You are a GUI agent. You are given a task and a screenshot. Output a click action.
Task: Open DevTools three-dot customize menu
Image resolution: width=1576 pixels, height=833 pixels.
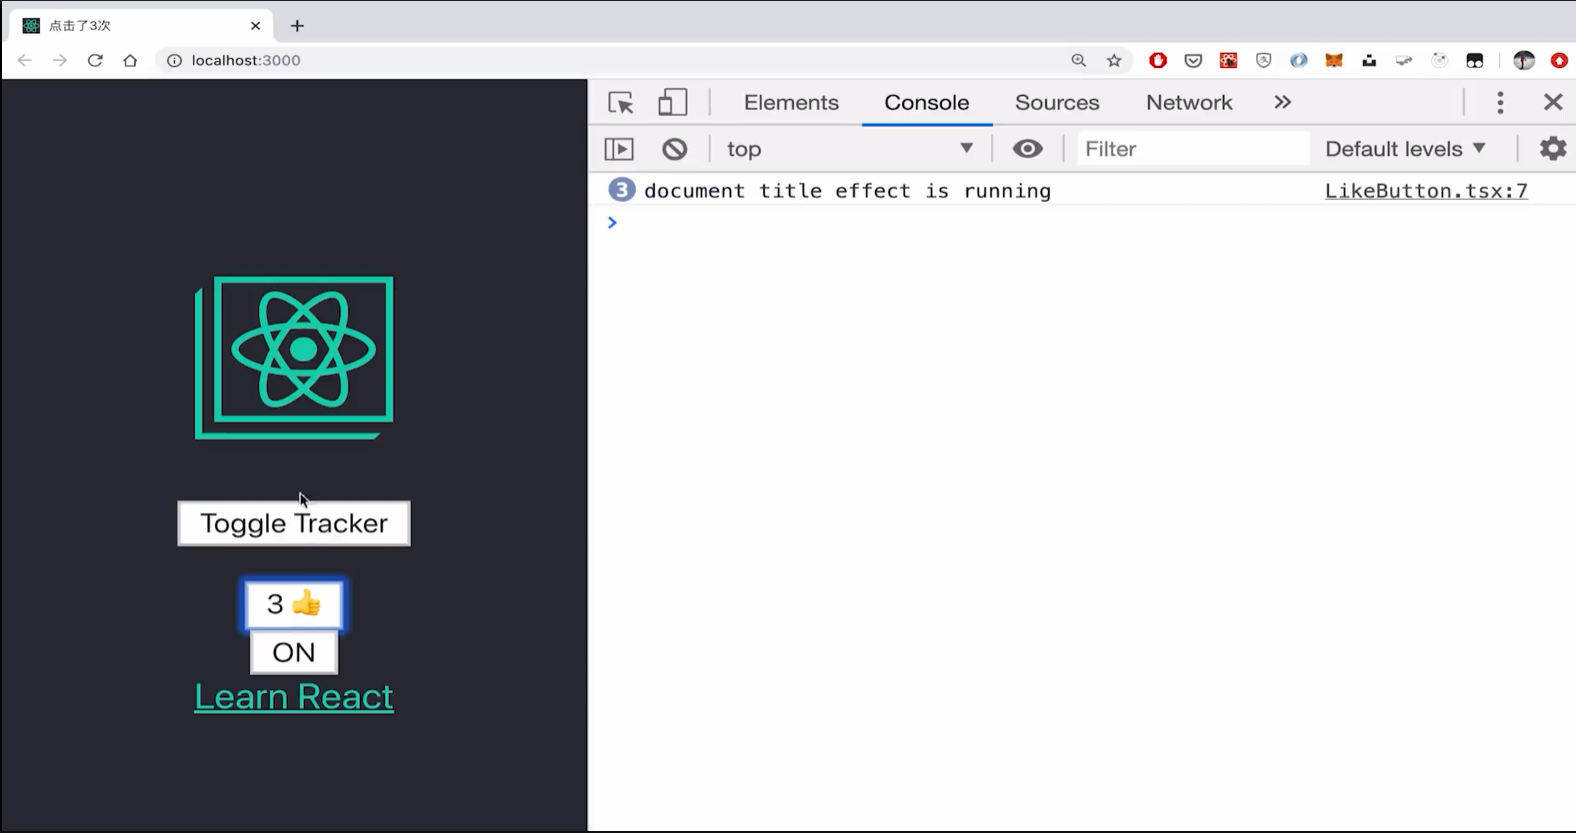(1500, 103)
